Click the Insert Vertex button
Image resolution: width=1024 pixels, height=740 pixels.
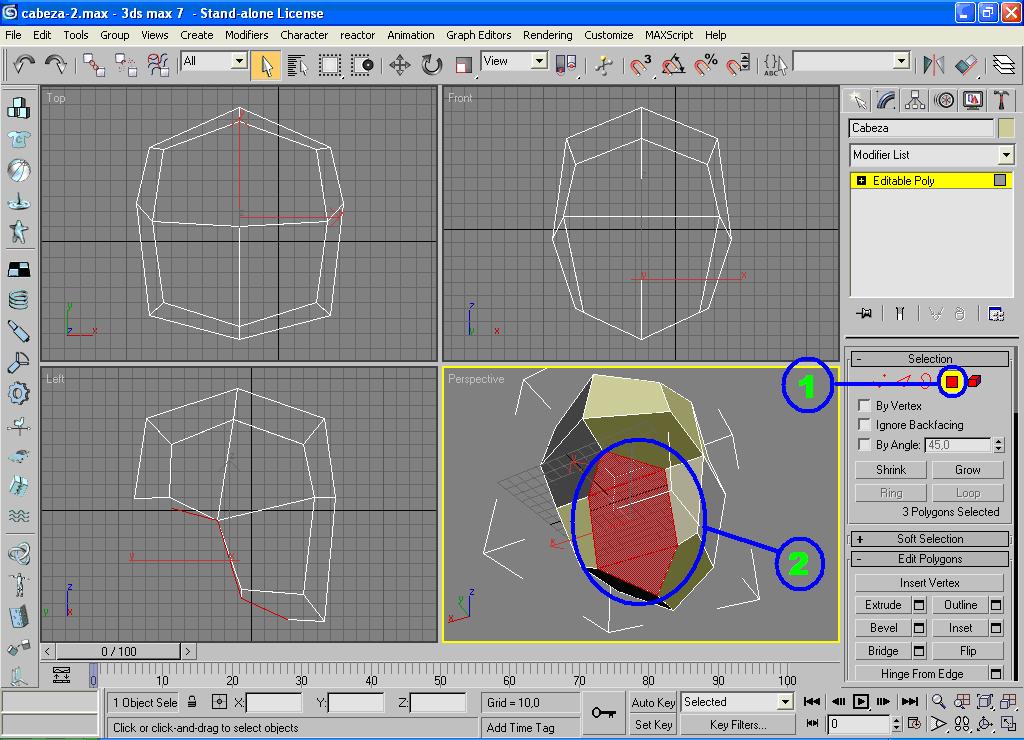929,583
